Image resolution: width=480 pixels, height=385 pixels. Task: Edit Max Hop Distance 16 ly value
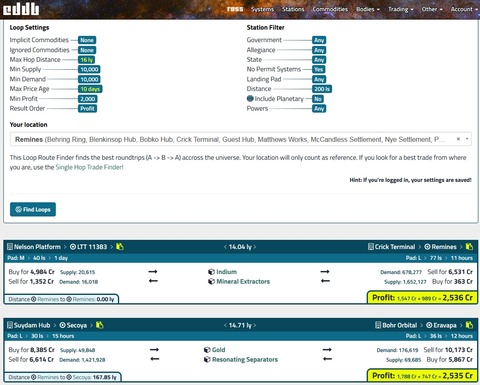(x=87, y=60)
